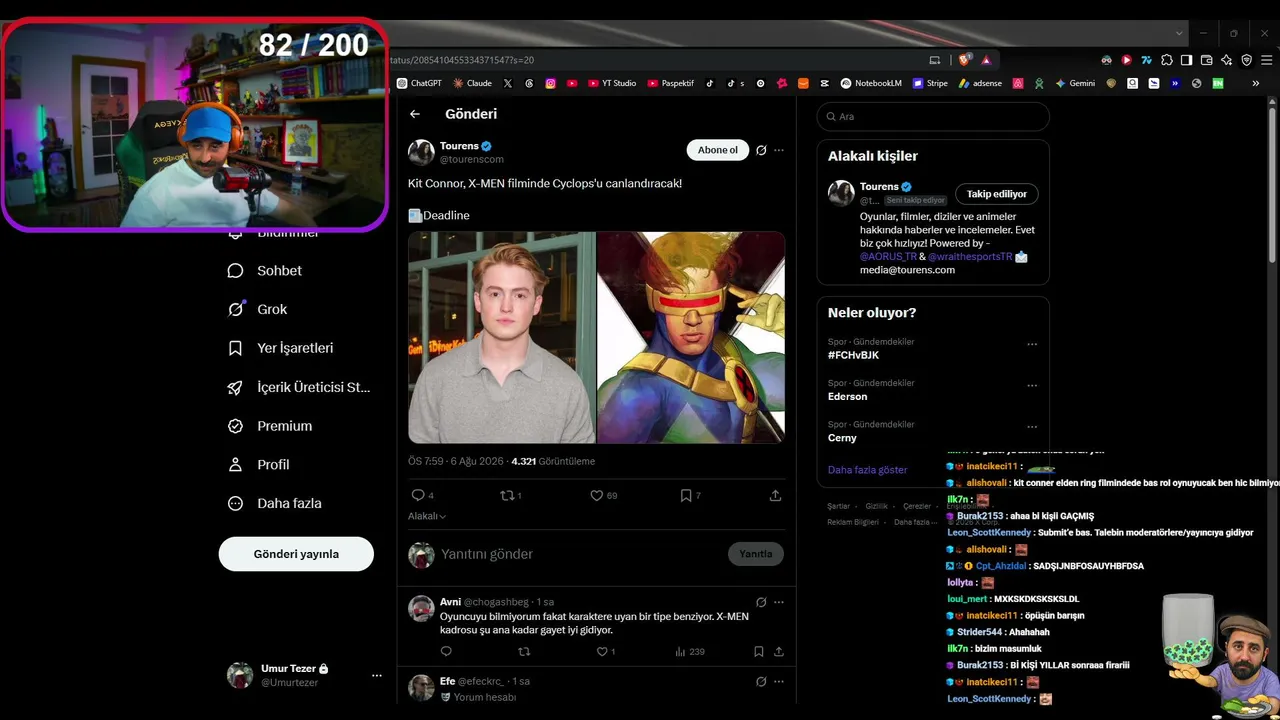Go back using the arrow beside Gönderi

pos(415,114)
